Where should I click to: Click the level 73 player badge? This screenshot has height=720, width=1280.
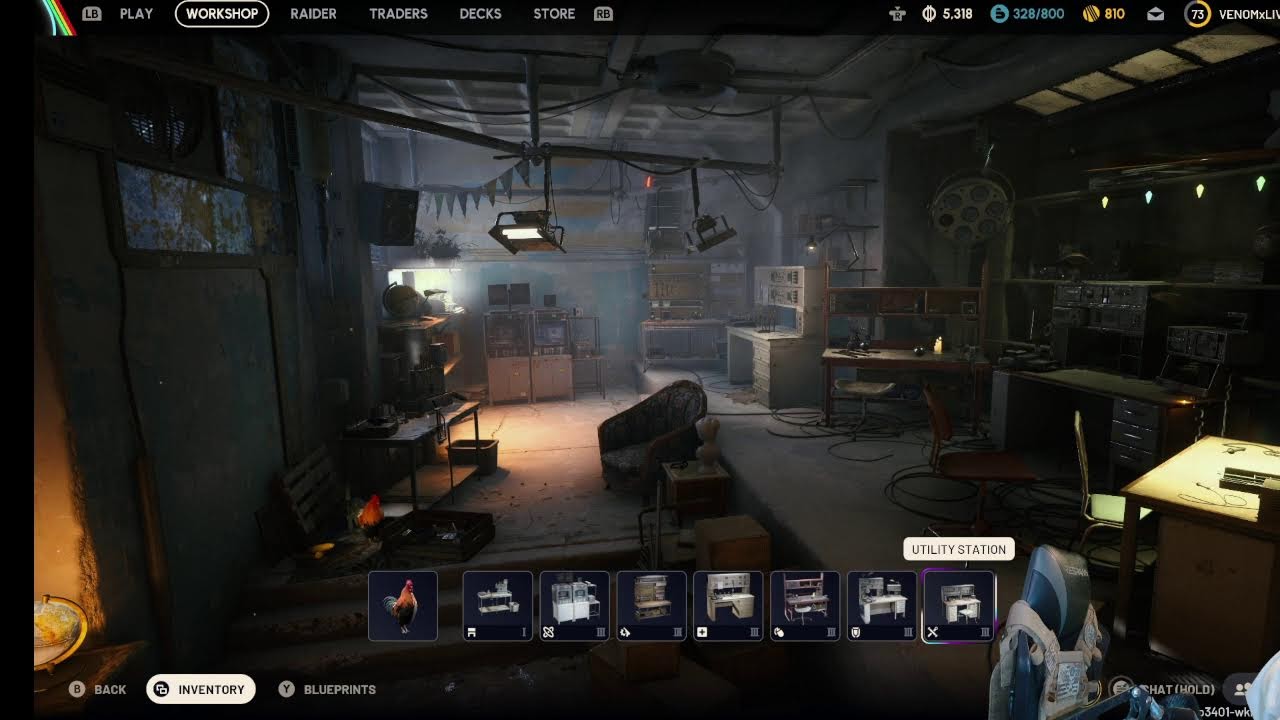[1197, 14]
